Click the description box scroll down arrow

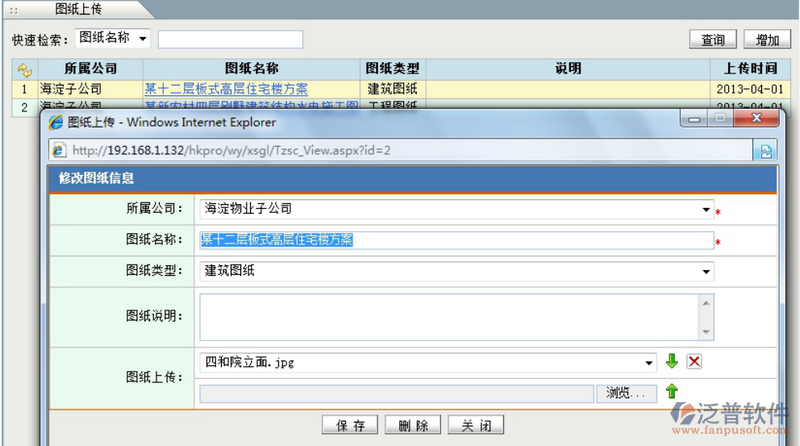706,332
